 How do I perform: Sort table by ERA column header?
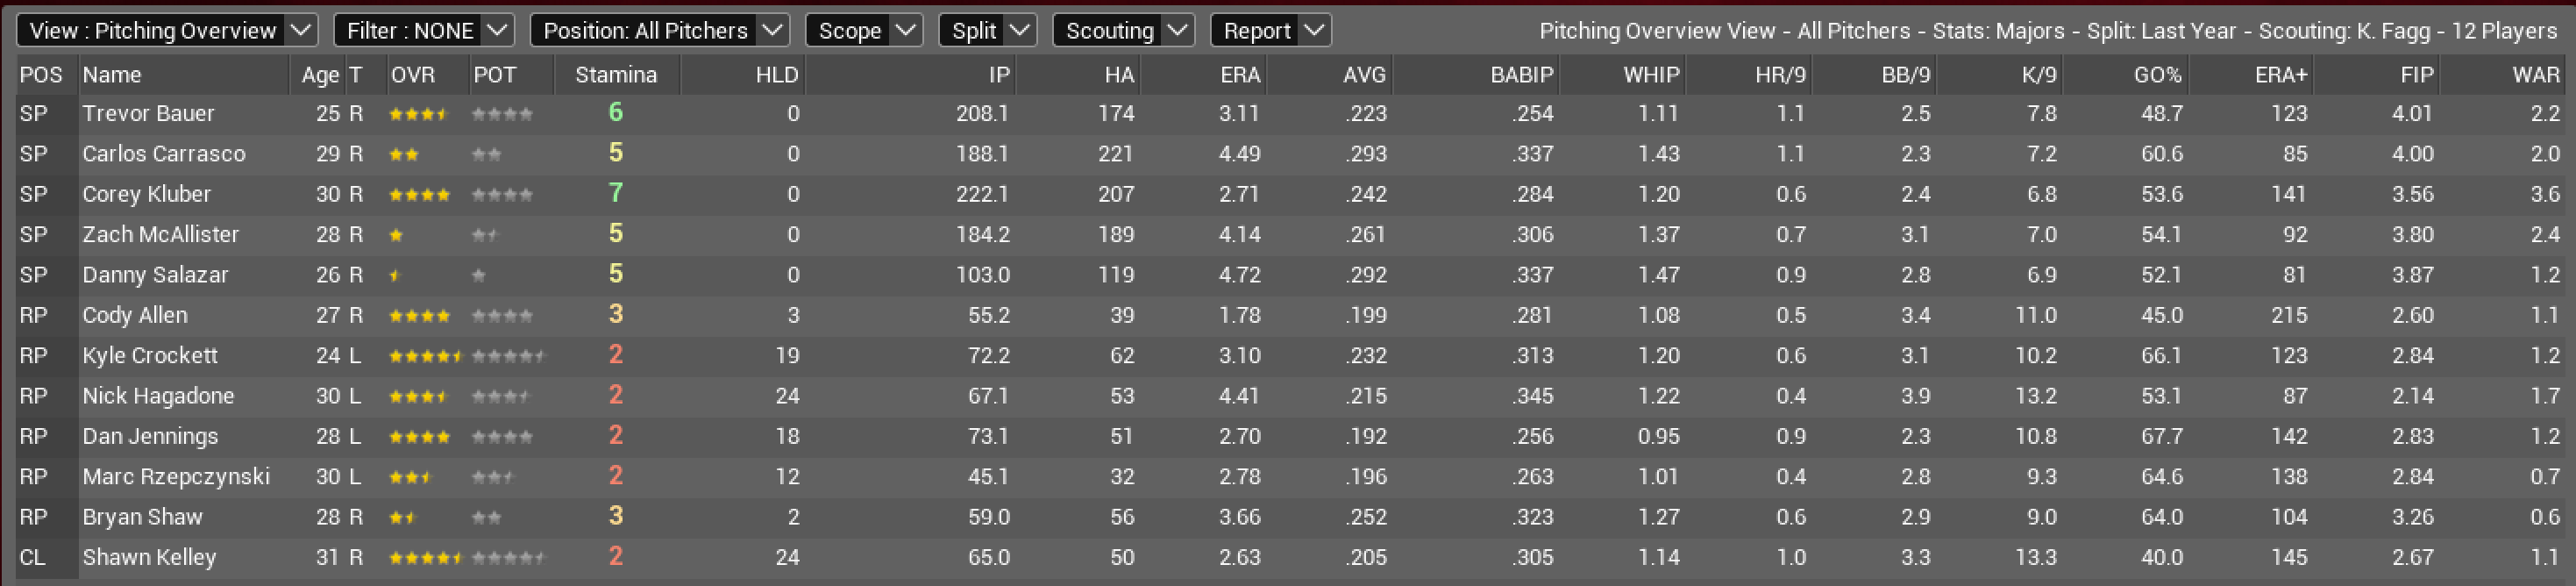click(x=1239, y=75)
